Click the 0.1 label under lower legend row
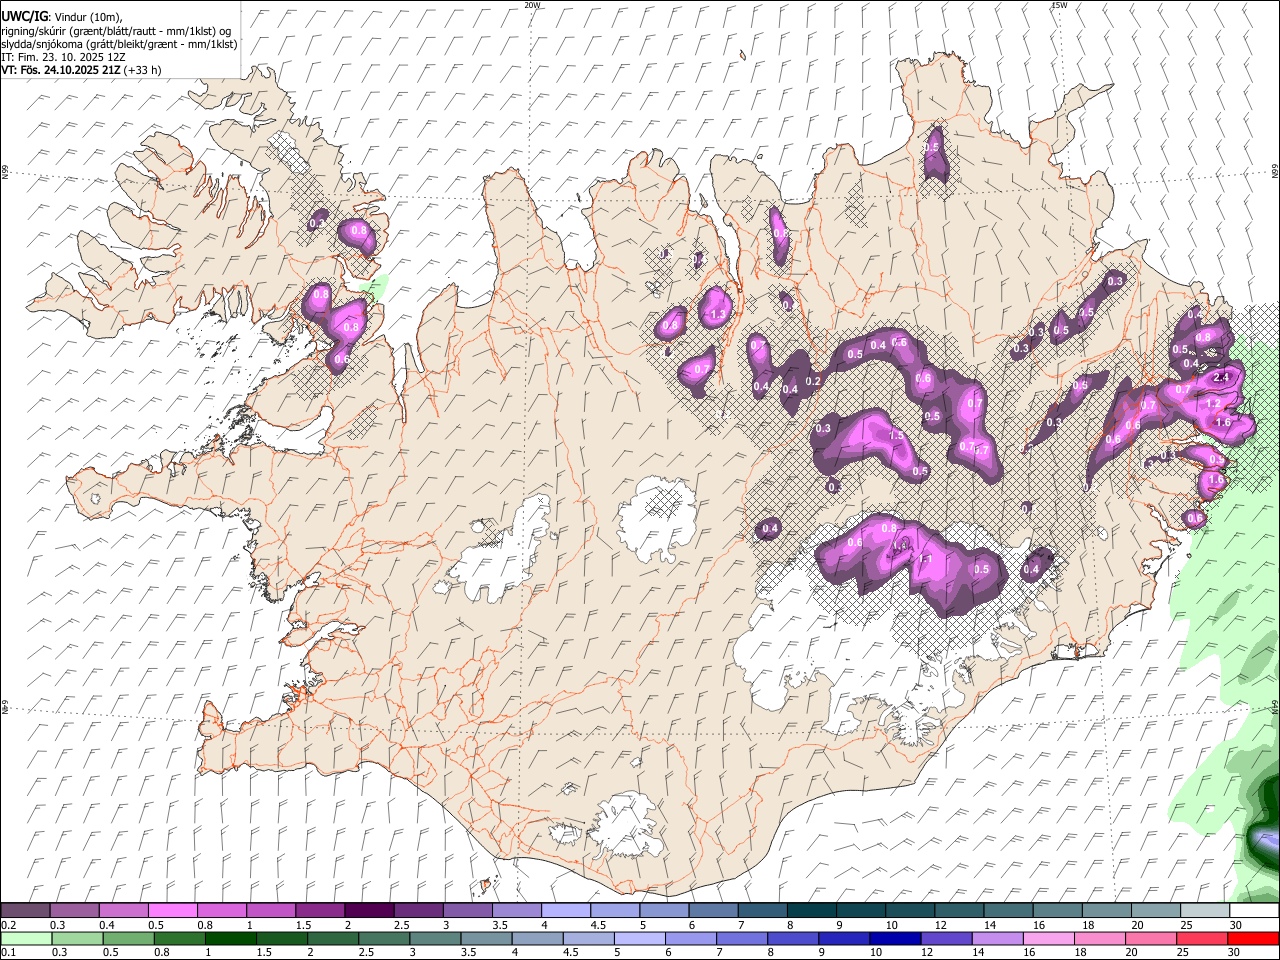1280x960 pixels. 8,952
